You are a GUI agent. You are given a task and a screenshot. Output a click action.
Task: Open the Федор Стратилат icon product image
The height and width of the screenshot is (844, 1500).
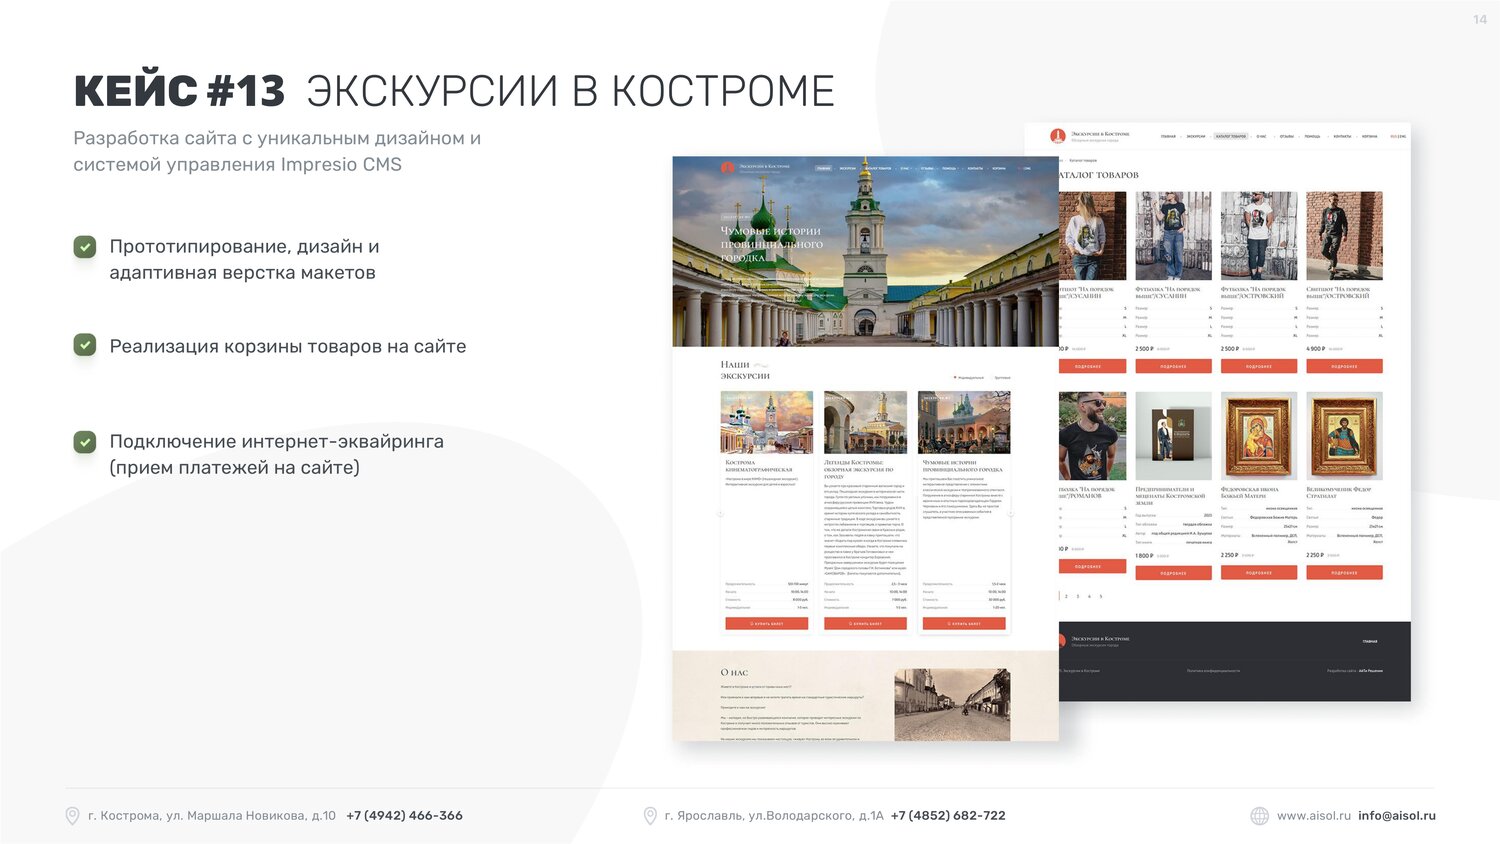click(x=1344, y=436)
